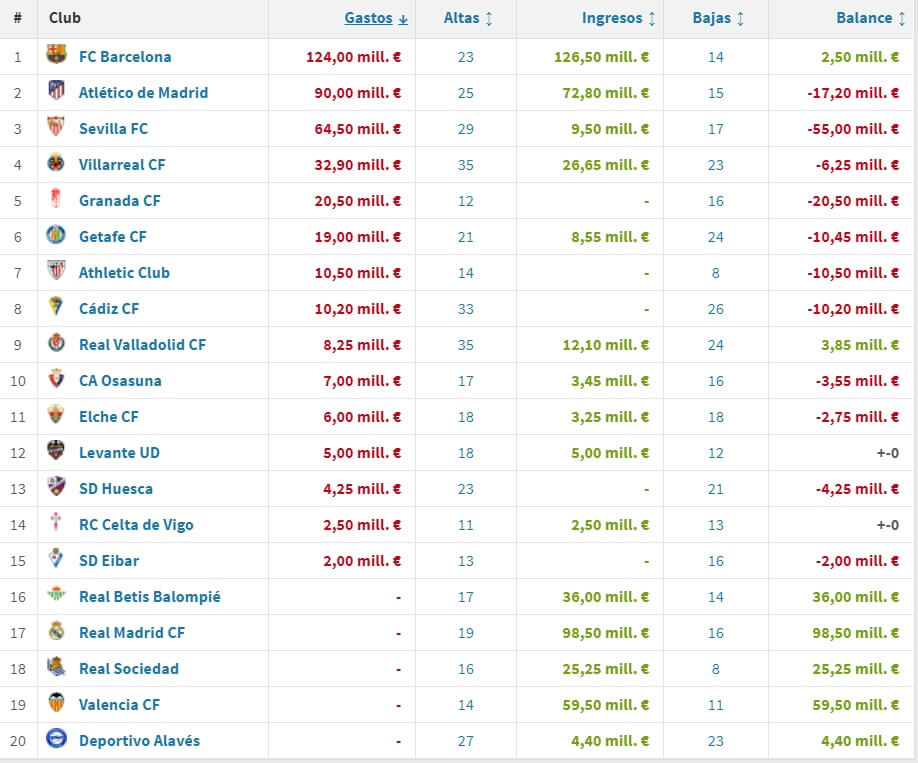Viewport: 918px width, 763px height.
Task: Open the Real Betis Balompié link
Action: point(150,597)
